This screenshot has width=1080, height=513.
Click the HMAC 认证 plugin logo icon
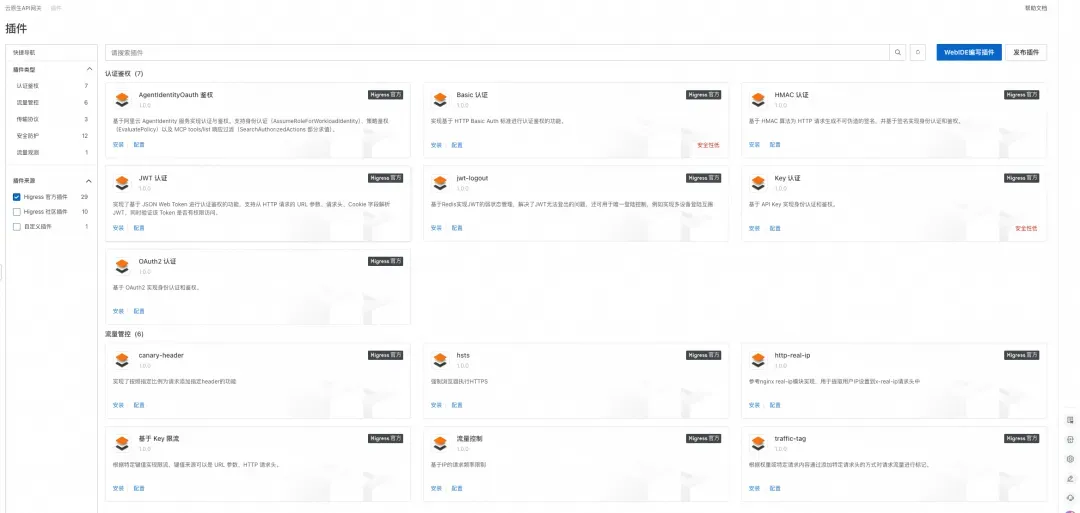[x=758, y=100]
